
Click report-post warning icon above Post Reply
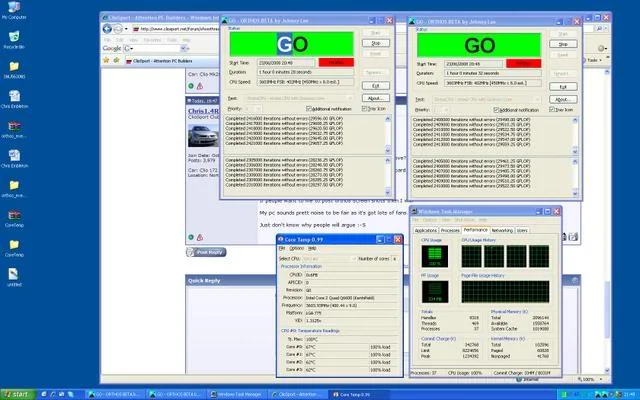(200, 237)
